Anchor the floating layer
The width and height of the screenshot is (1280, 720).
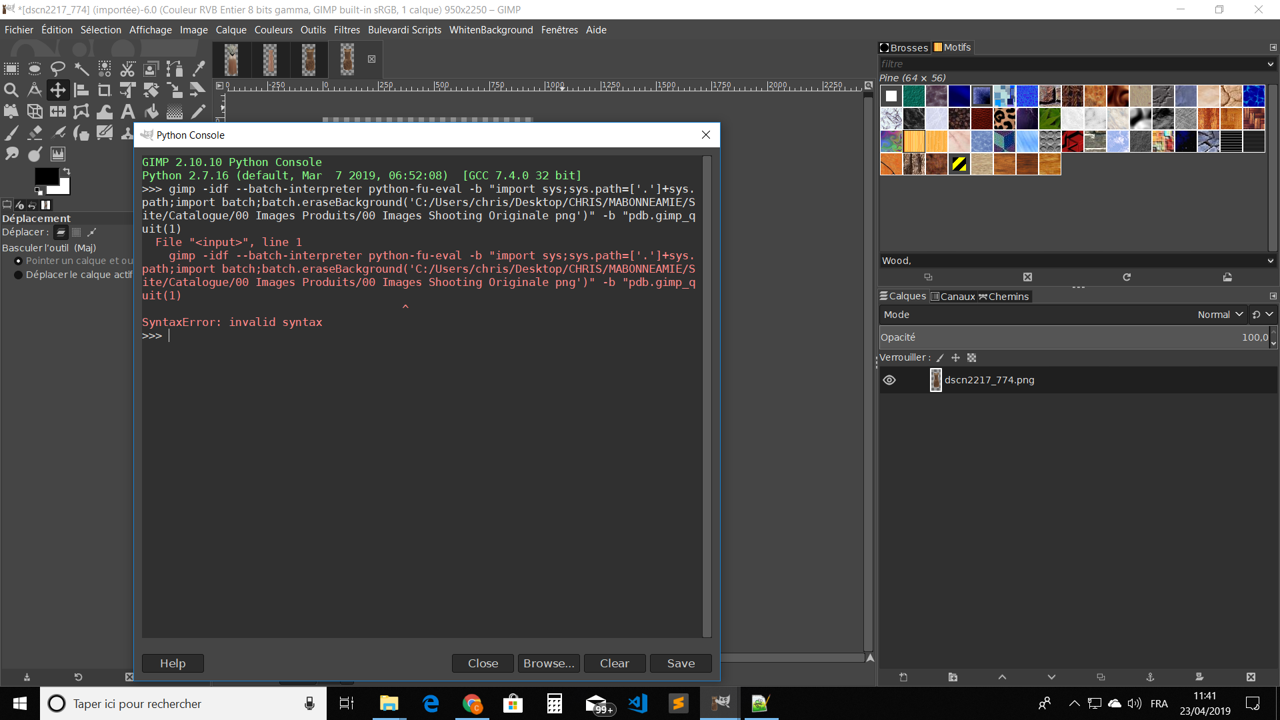[x=1150, y=677]
